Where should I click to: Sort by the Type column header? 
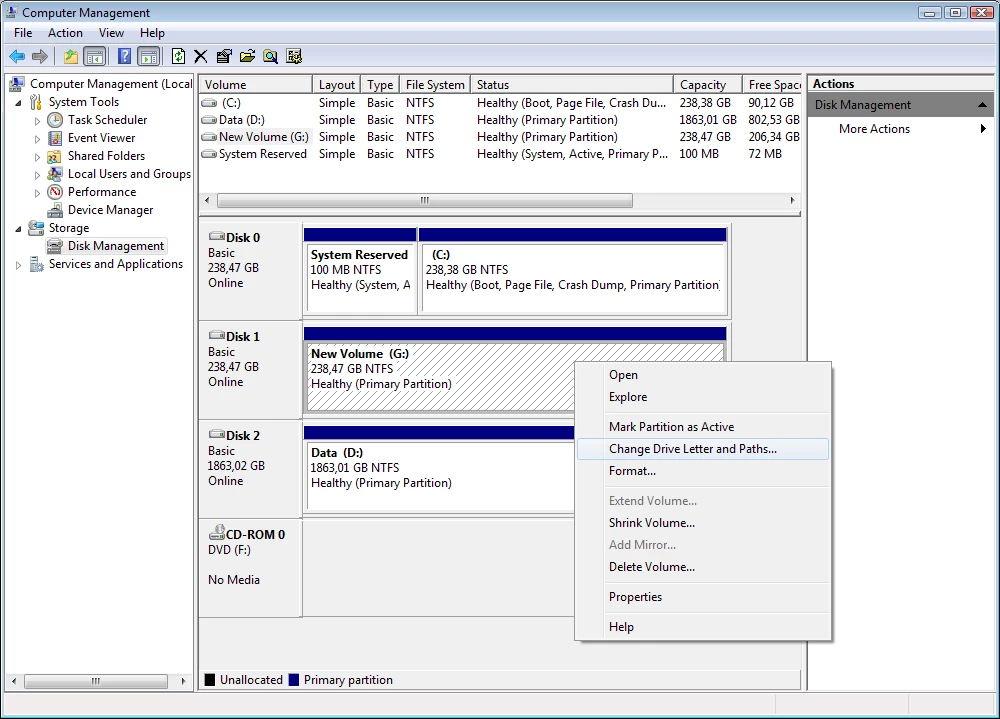coord(380,84)
